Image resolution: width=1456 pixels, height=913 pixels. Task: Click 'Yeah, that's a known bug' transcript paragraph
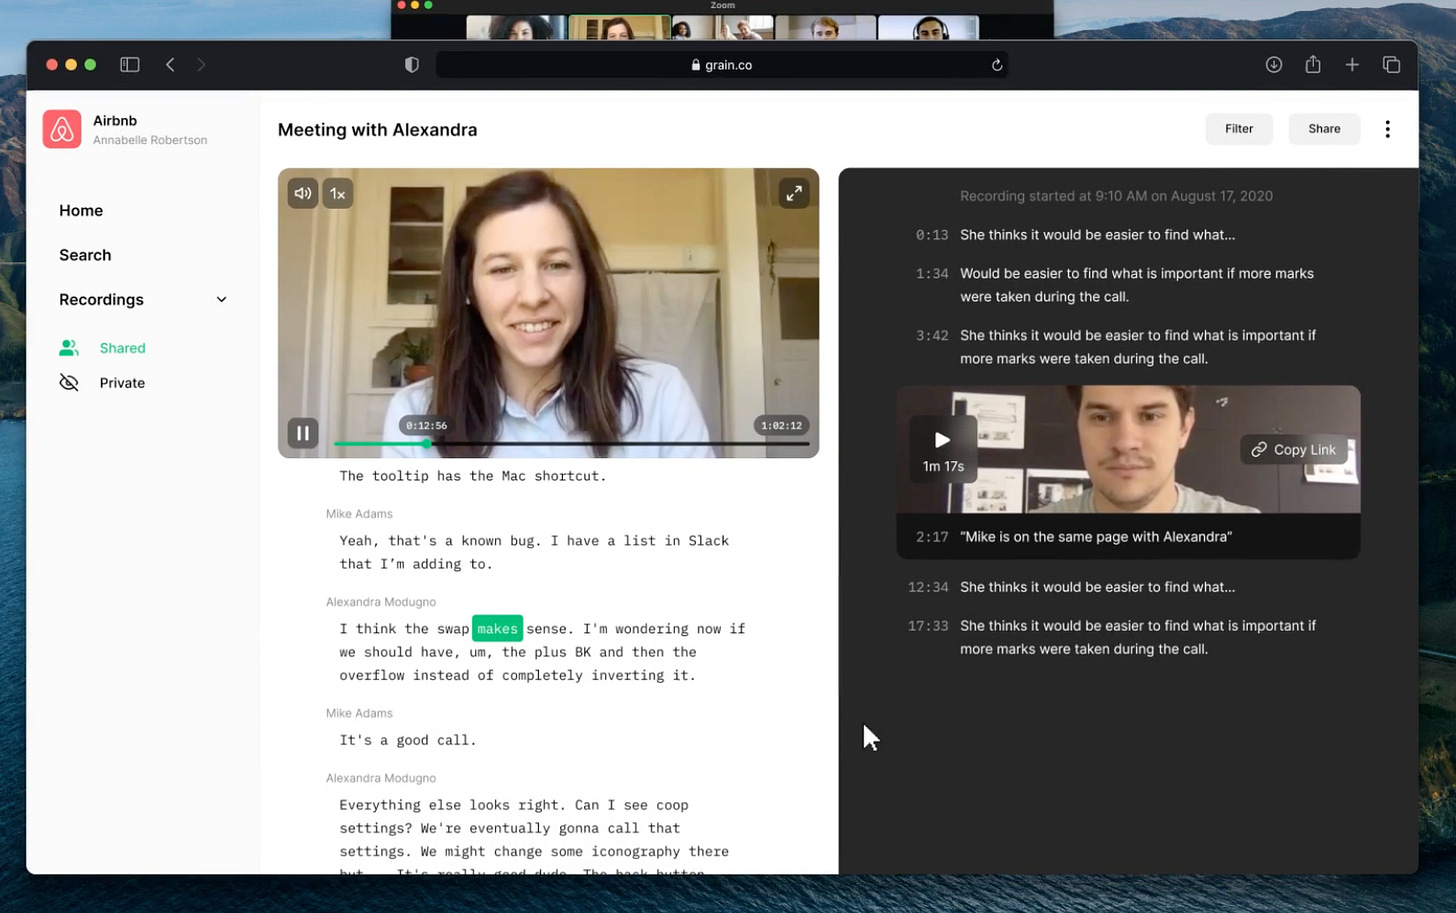pyautogui.click(x=534, y=553)
